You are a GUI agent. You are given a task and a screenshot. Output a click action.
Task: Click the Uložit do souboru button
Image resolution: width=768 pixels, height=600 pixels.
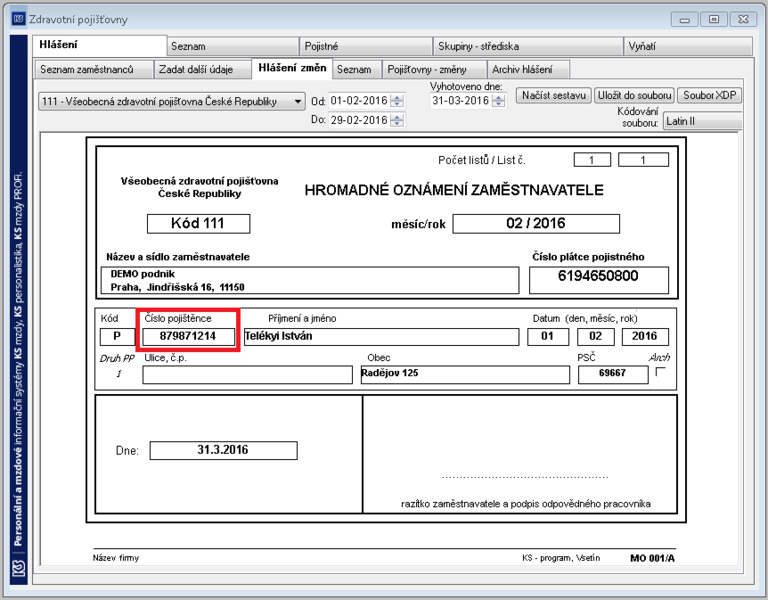[x=634, y=96]
